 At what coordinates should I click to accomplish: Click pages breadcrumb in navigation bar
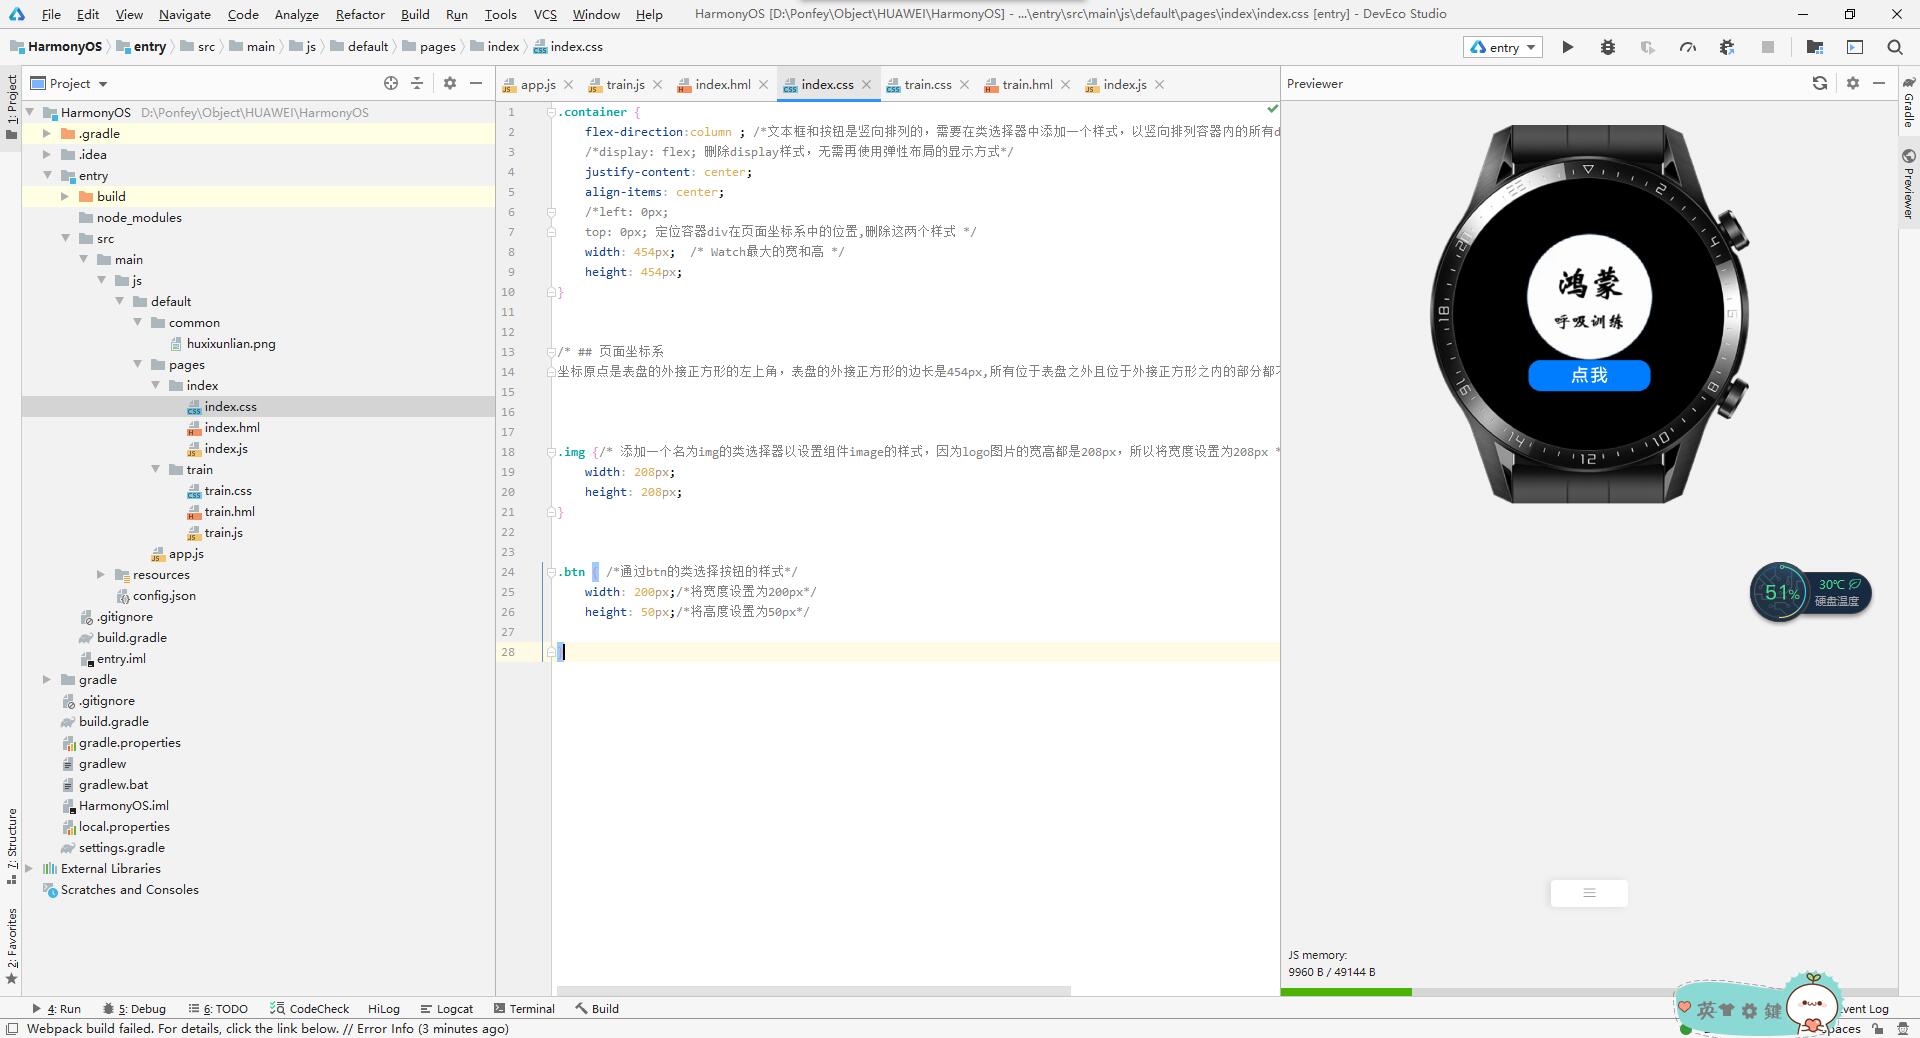coord(437,47)
